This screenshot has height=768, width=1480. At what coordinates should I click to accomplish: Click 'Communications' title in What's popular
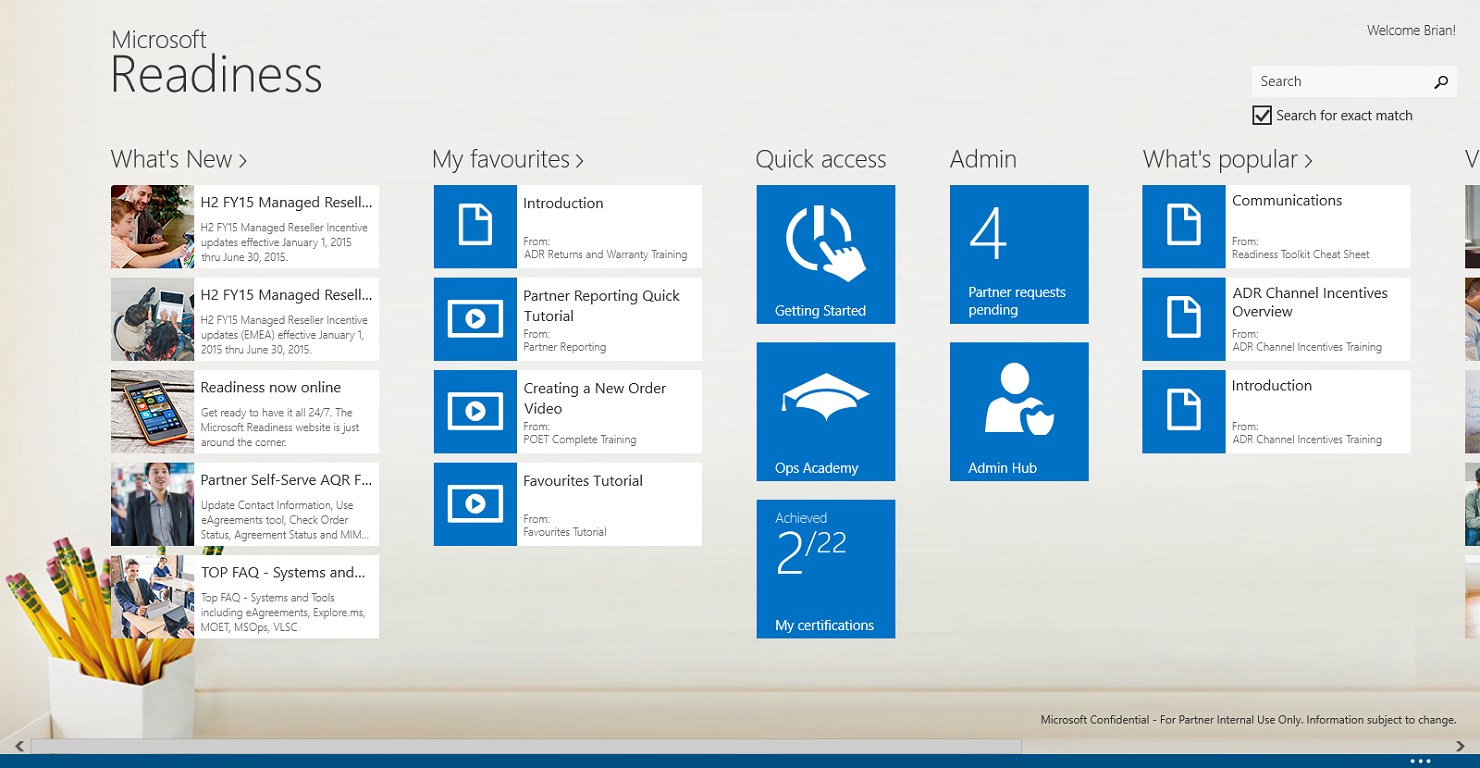pyautogui.click(x=1287, y=200)
